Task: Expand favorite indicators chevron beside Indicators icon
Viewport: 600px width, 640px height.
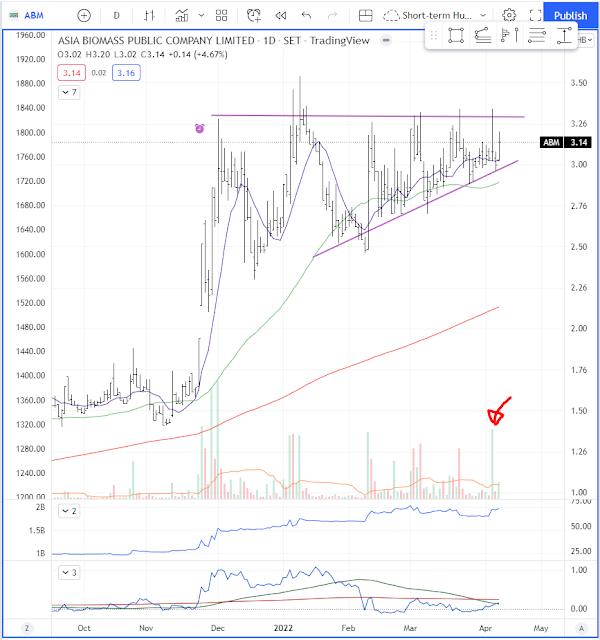Action: tap(201, 16)
